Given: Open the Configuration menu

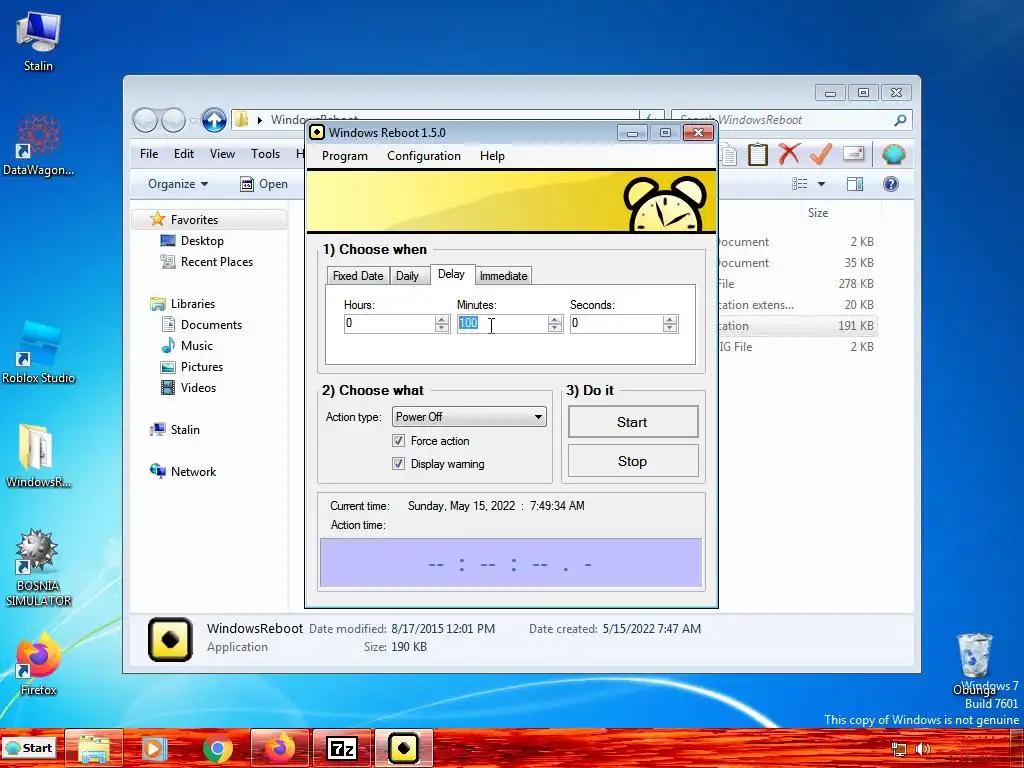Looking at the screenshot, I should tap(424, 156).
